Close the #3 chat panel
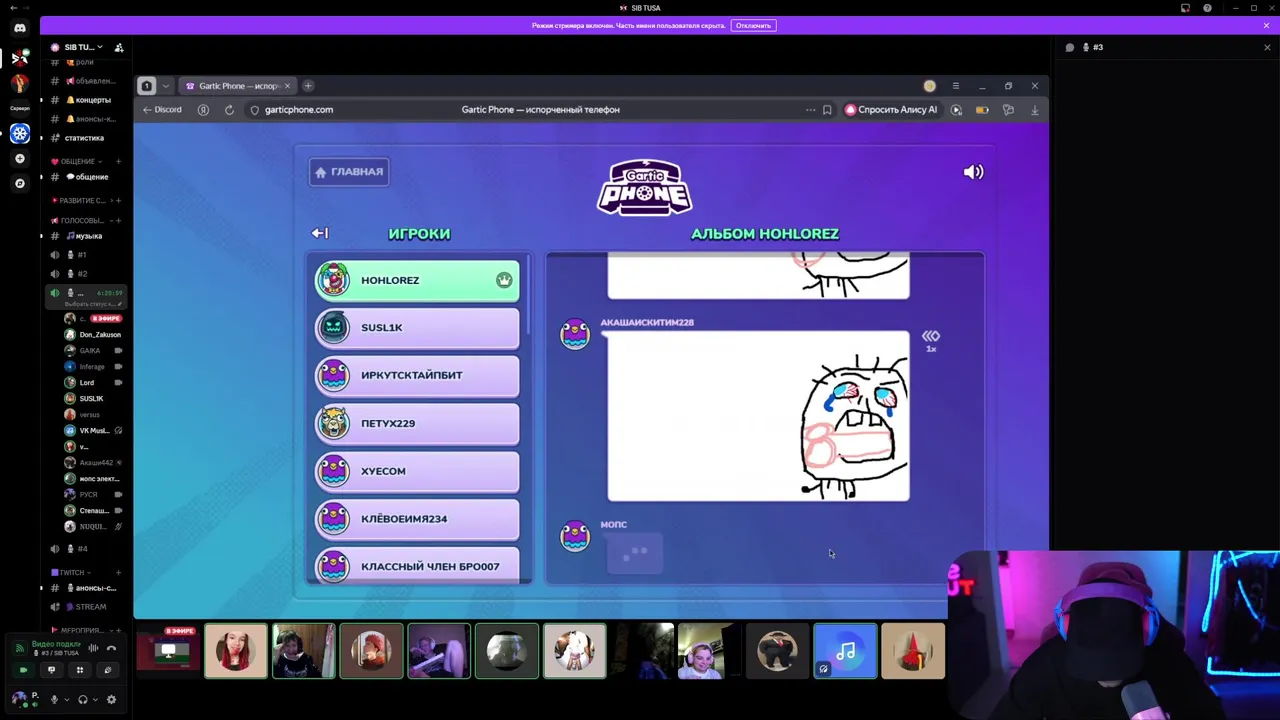The height and width of the screenshot is (720, 1280). pyautogui.click(x=1267, y=47)
